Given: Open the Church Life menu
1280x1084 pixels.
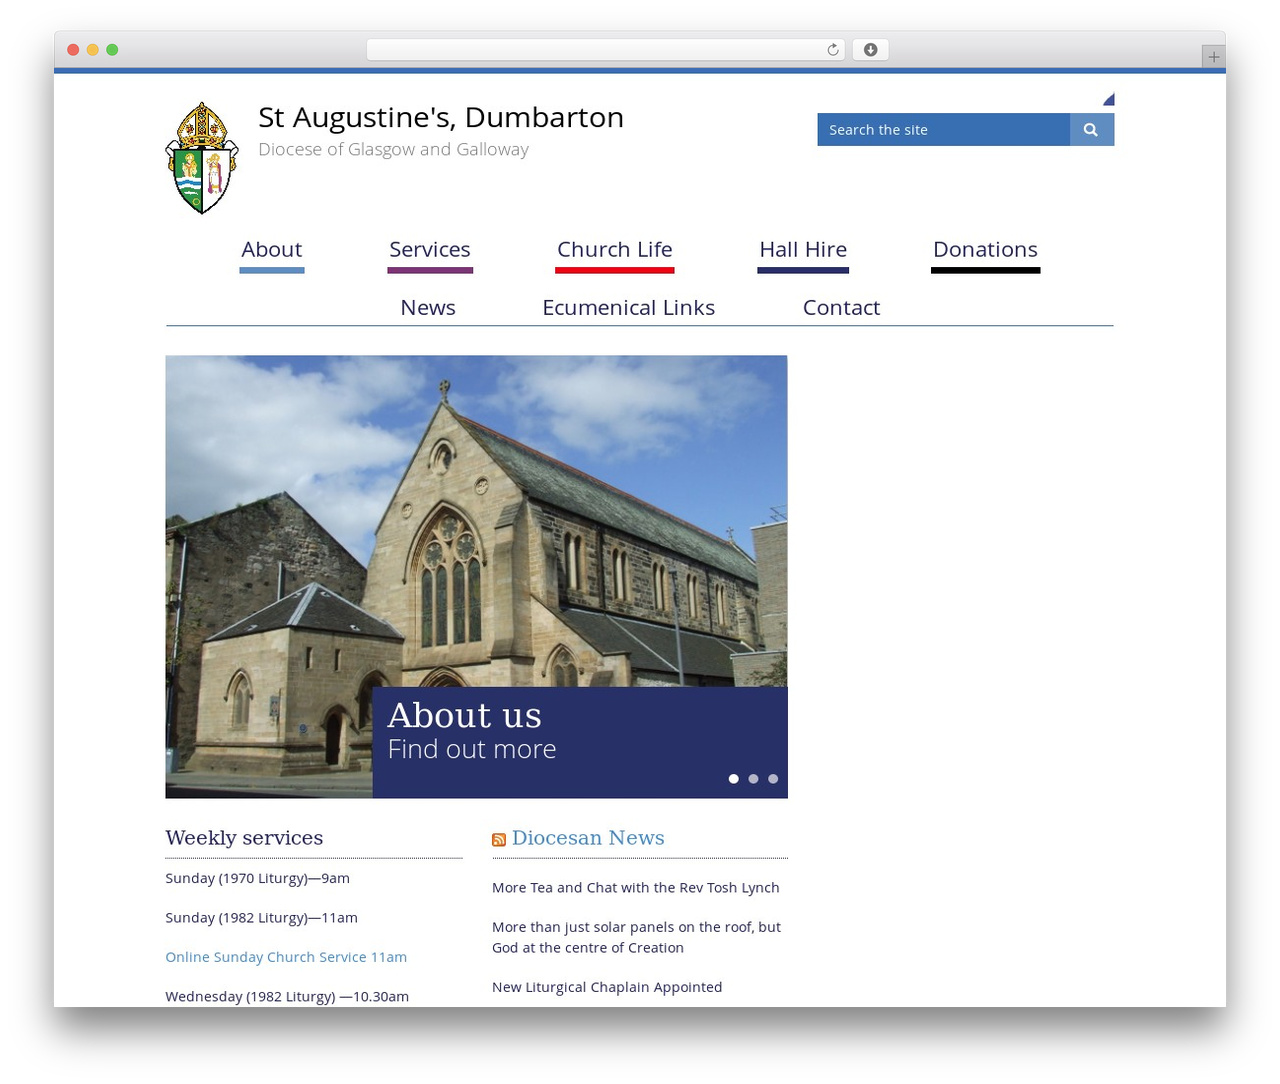Looking at the screenshot, I should pyautogui.click(x=615, y=250).
